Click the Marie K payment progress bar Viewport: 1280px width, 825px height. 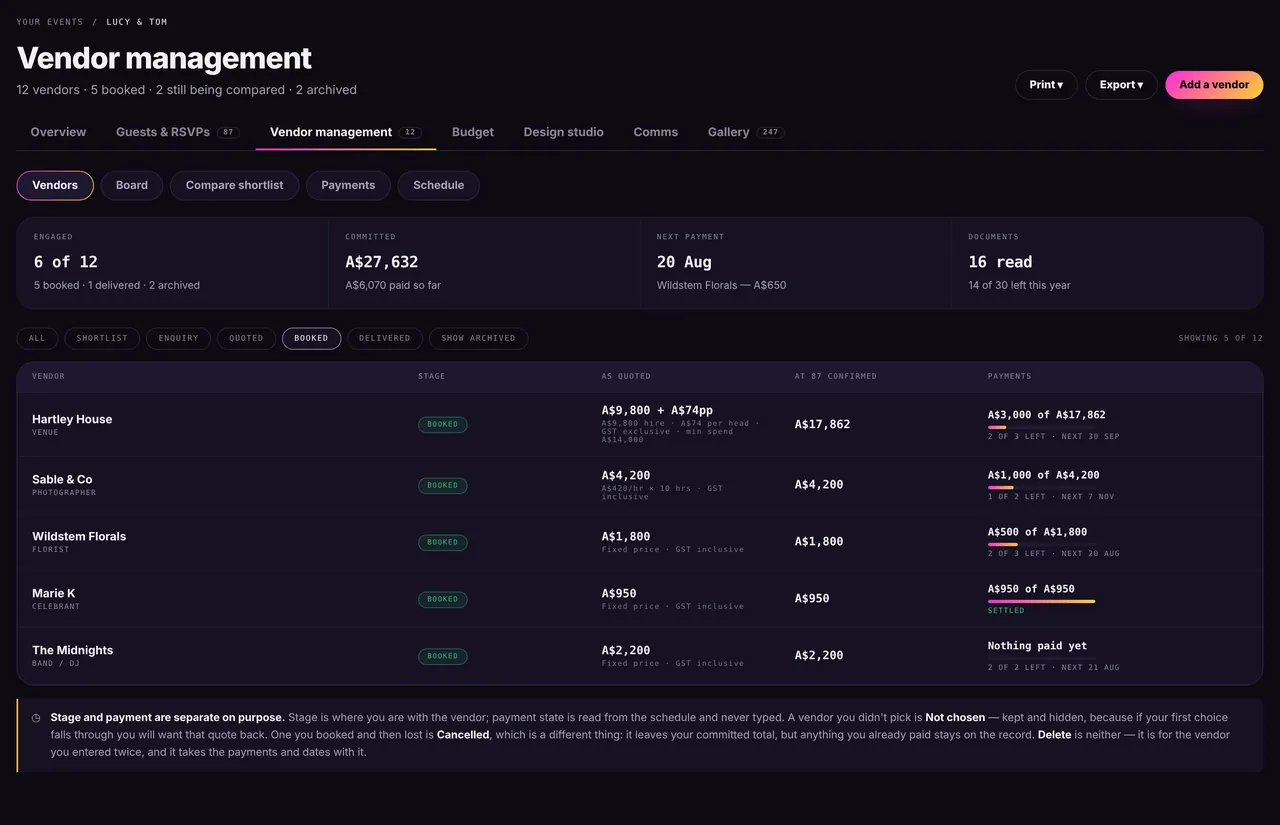pos(1042,601)
